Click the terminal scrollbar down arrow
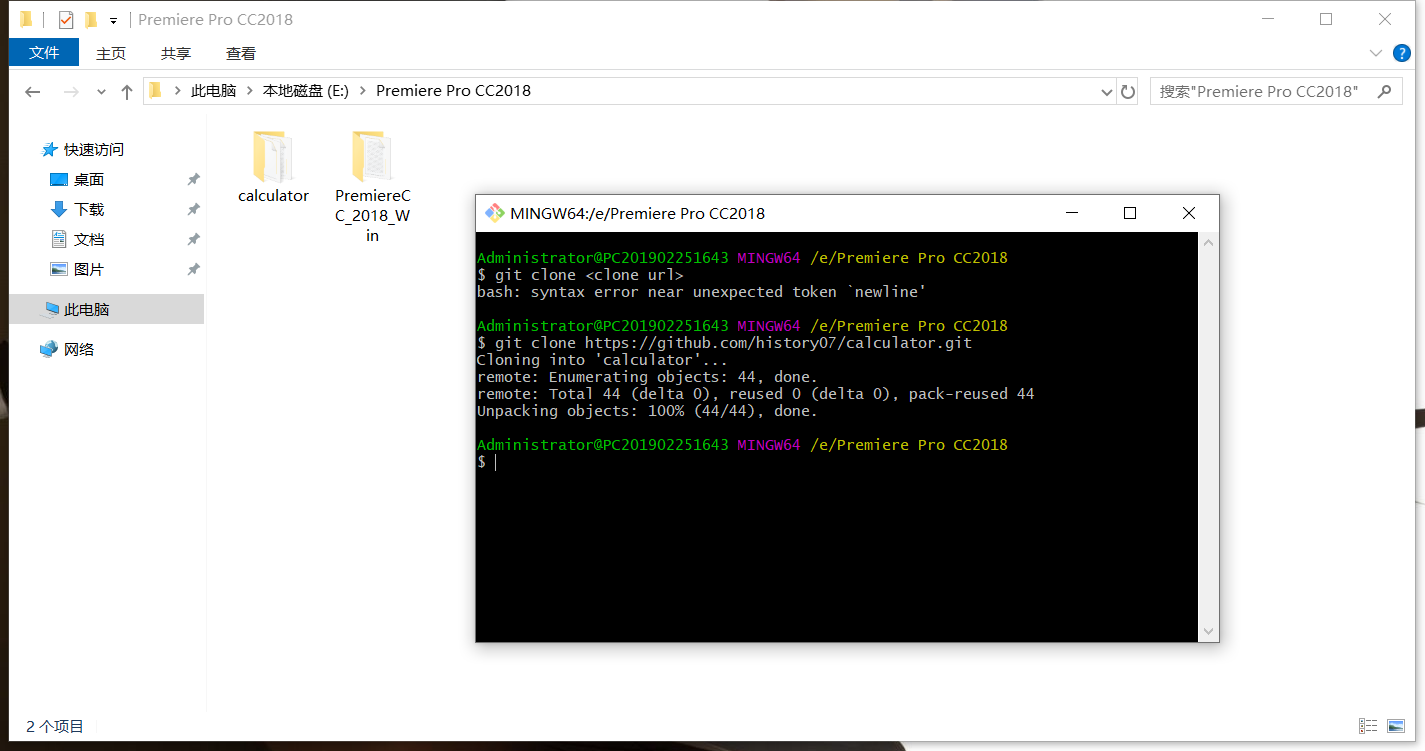The image size is (1425, 751). coord(1209,631)
